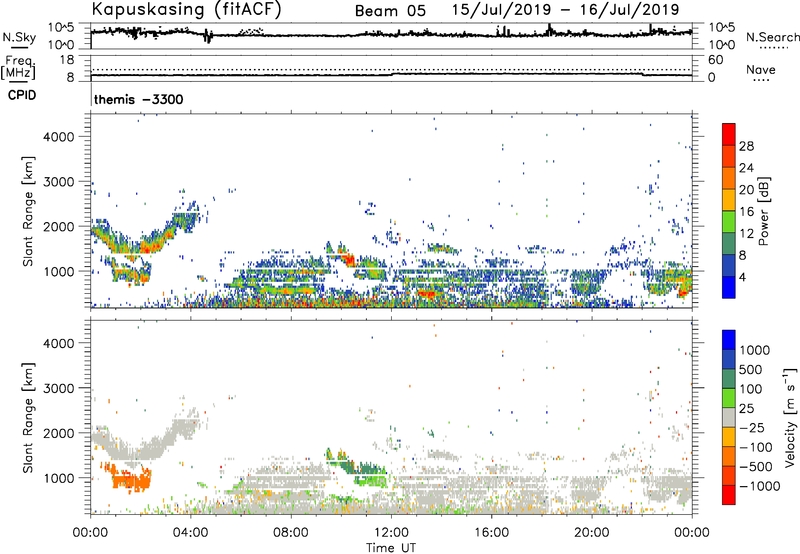Screen dimensions: 800x554
Task: Click the '12:00' time tick label
Action: [x=391, y=533]
